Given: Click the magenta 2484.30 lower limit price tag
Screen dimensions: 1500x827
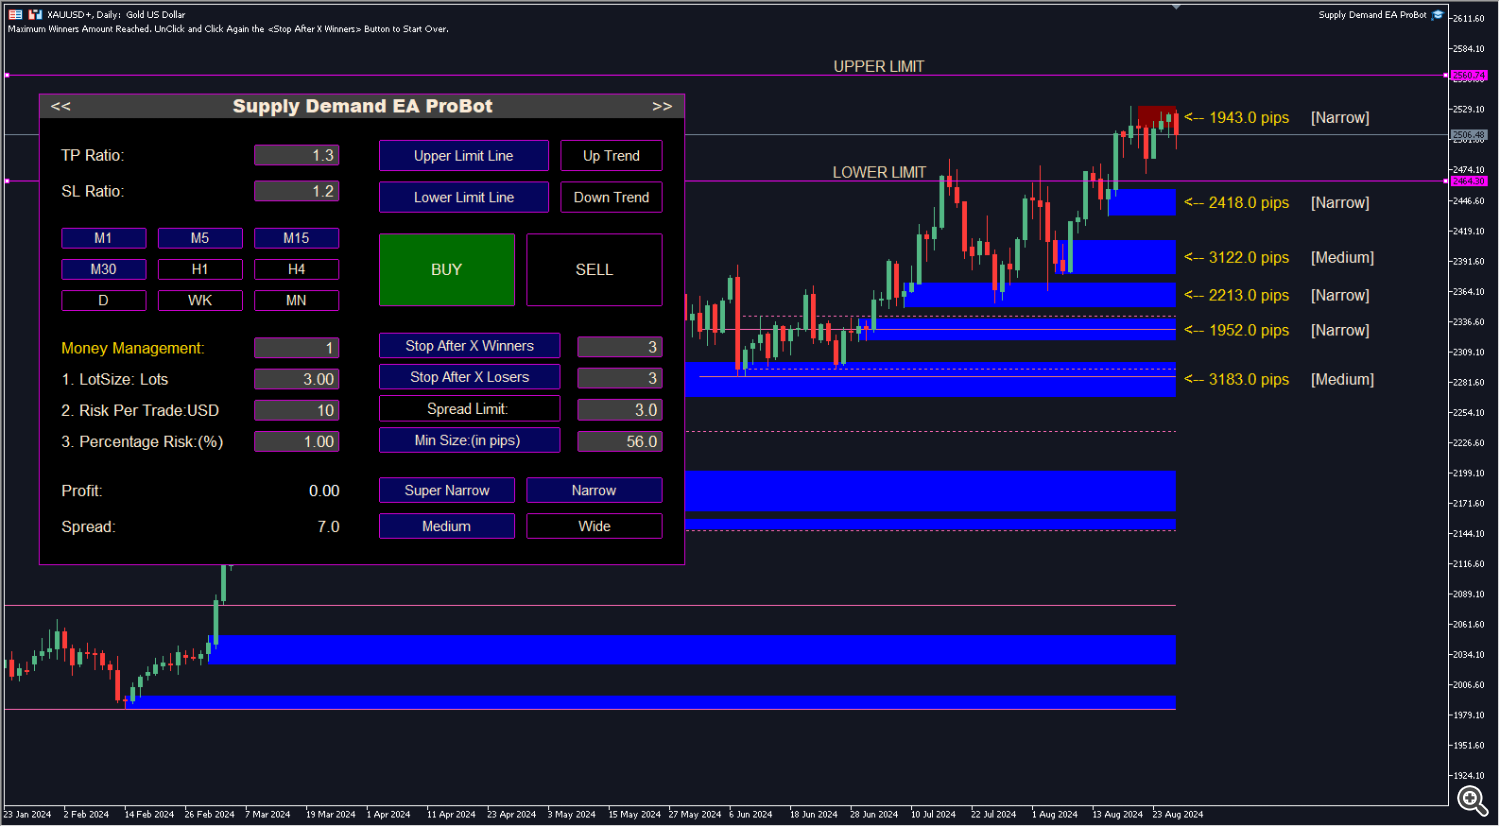Looking at the screenshot, I should pyautogui.click(x=1468, y=181).
